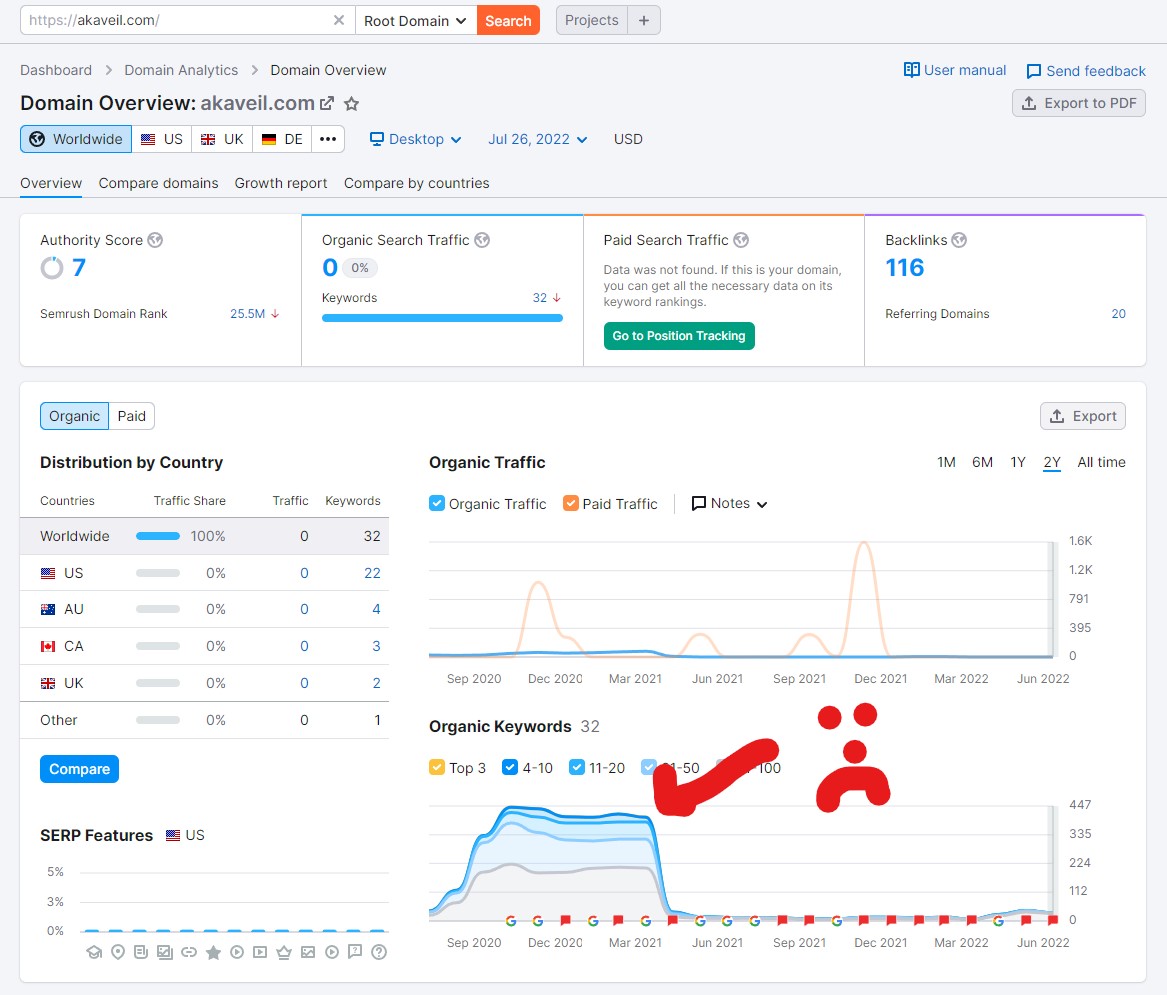Click the Authority Score info globe icon
Screen dimensions: 1167x995
(x=155, y=240)
